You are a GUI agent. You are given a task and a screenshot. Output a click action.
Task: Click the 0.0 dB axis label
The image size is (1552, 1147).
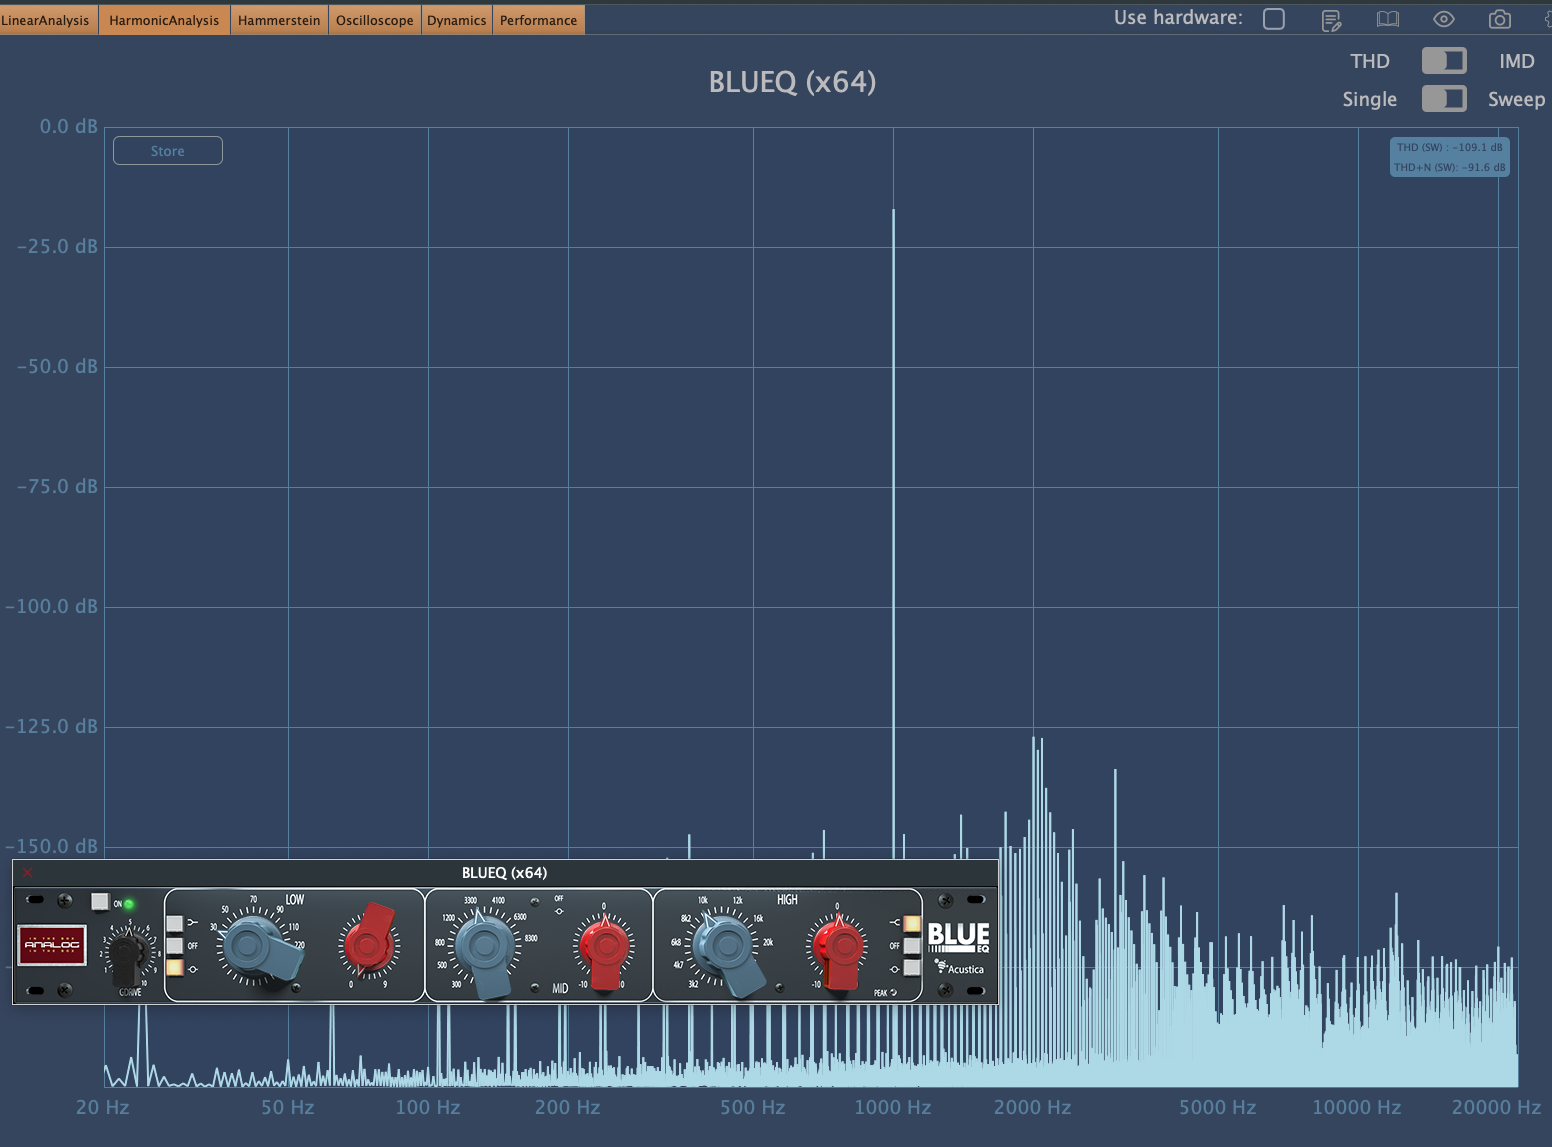pos(69,126)
